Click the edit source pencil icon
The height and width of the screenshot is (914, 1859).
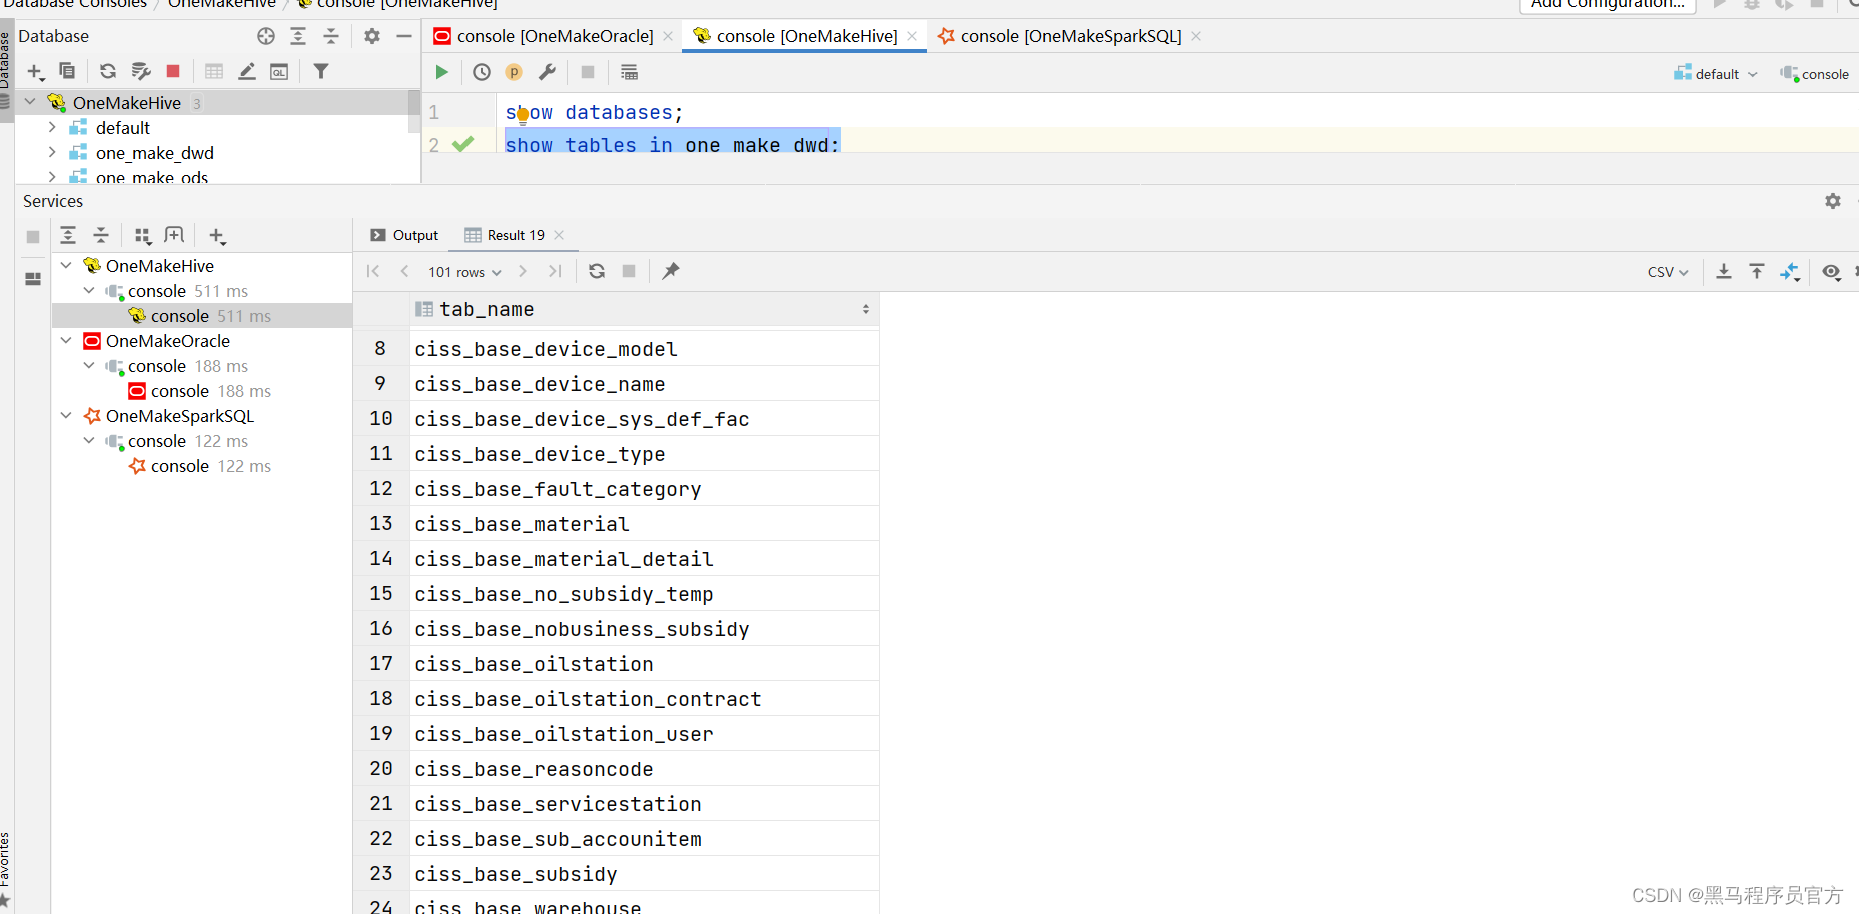[247, 71]
